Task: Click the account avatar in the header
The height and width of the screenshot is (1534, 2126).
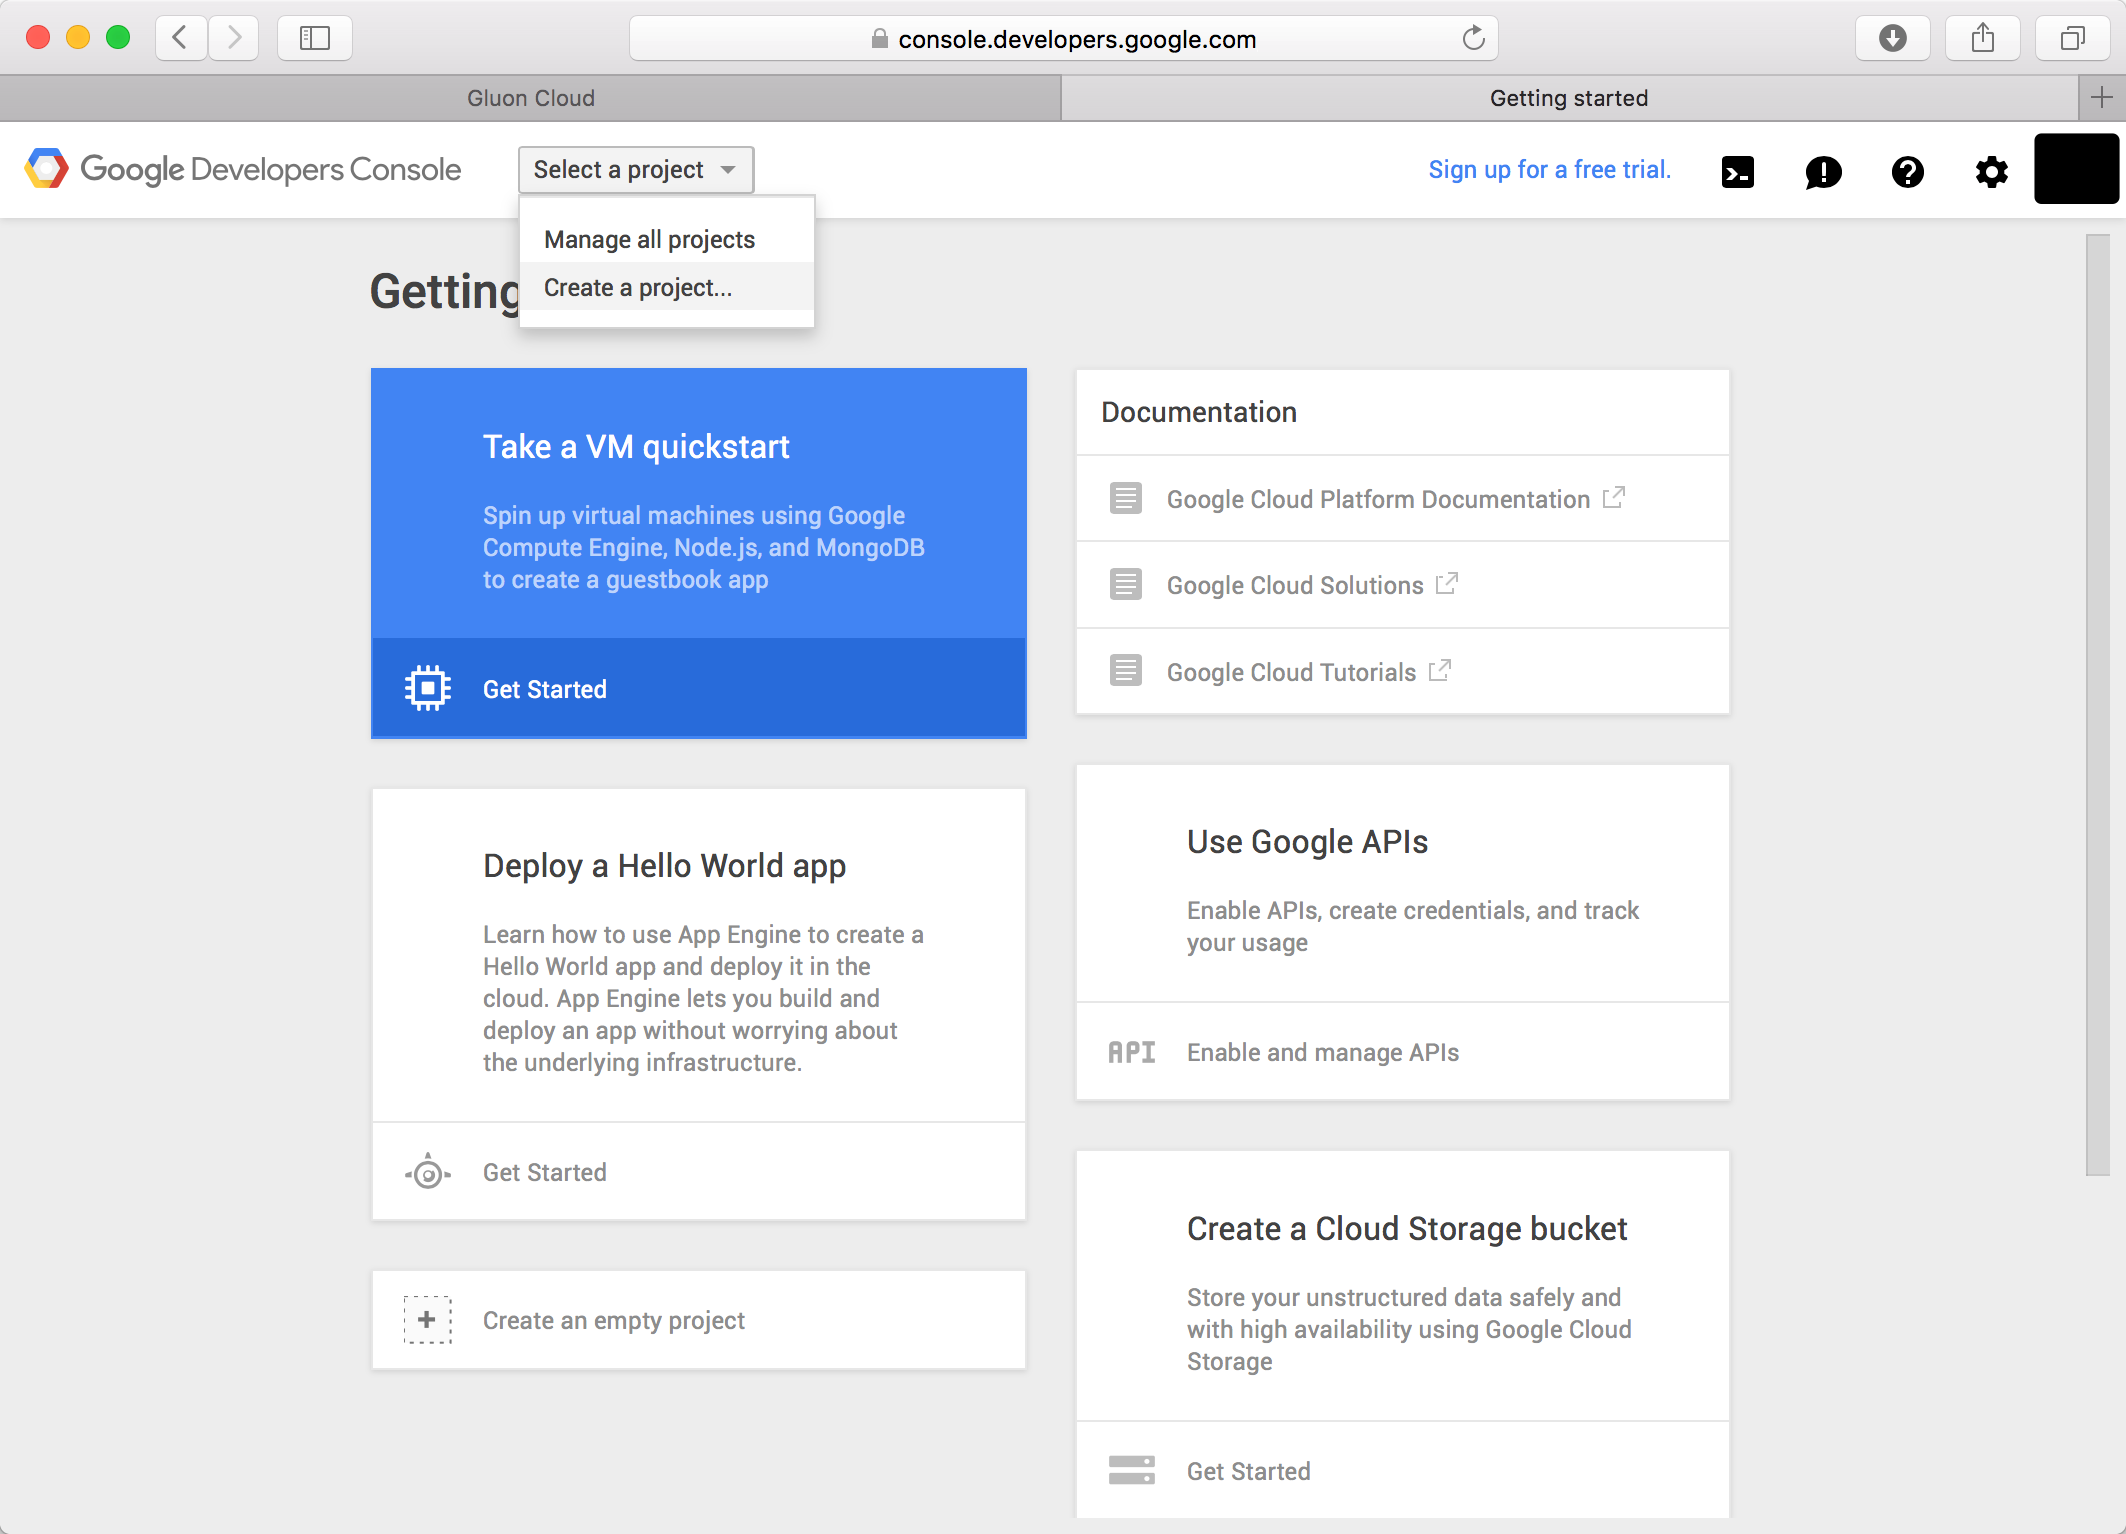Action: tap(2076, 169)
